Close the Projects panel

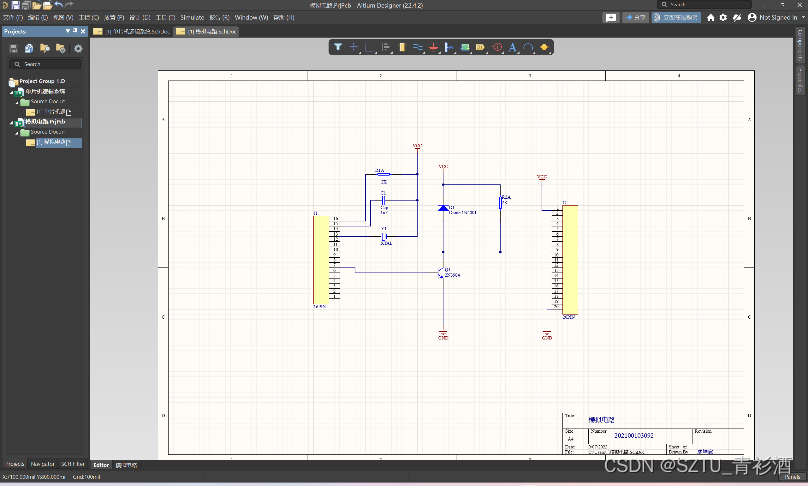pos(83,31)
